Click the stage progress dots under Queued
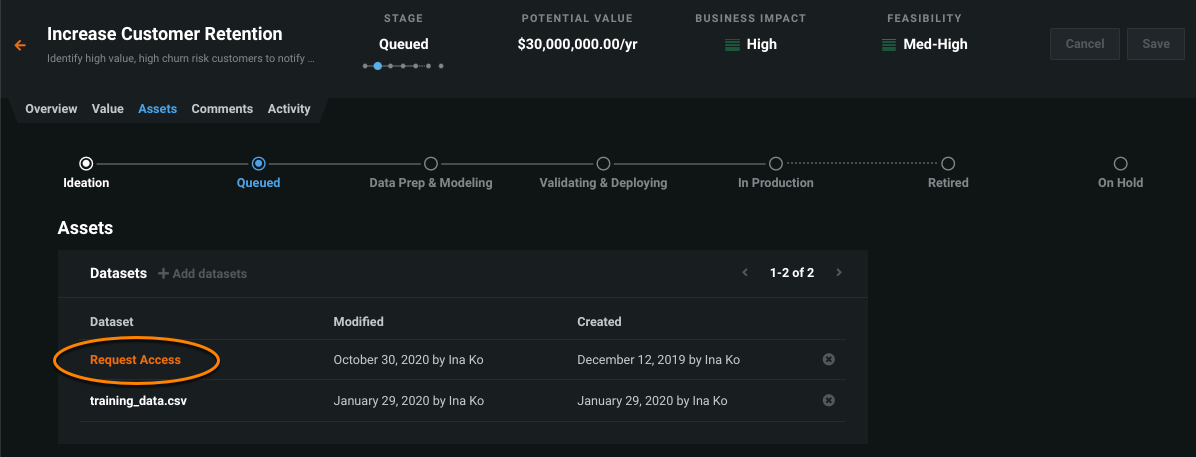 coord(403,66)
